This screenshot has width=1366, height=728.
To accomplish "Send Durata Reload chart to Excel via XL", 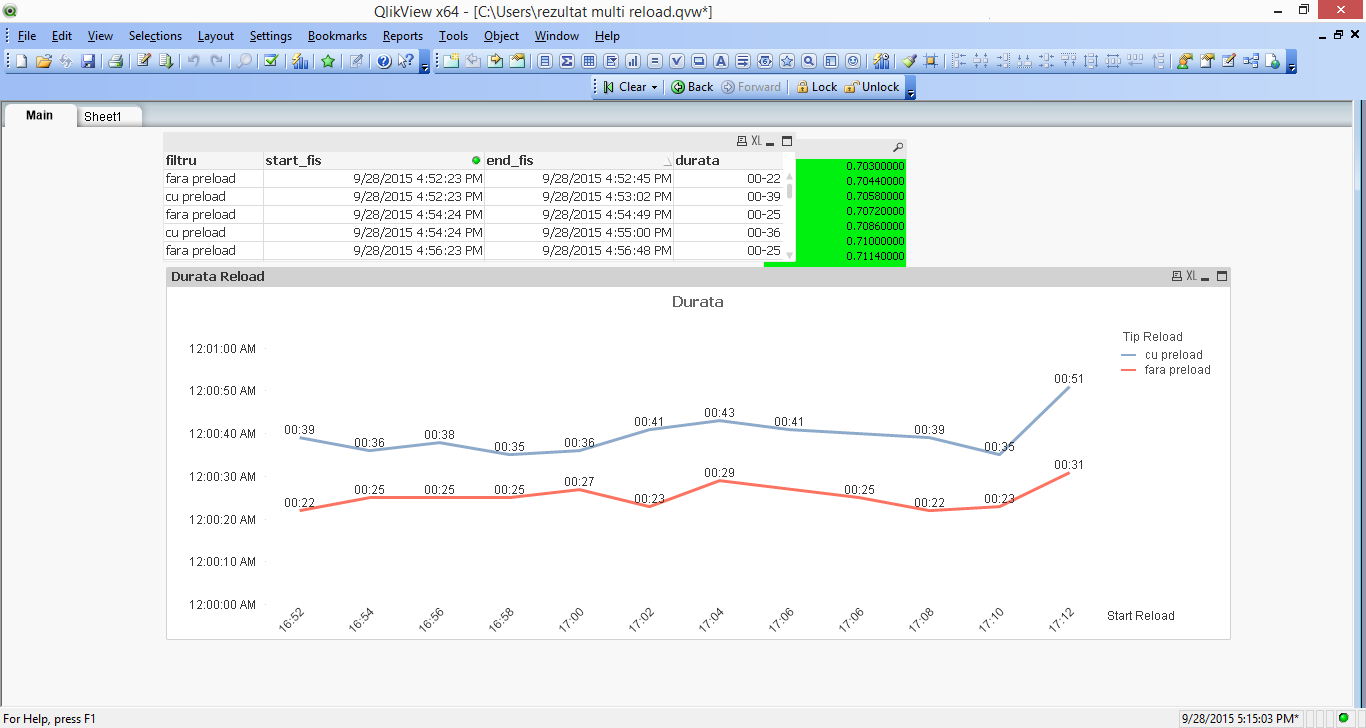I will point(1191,276).
